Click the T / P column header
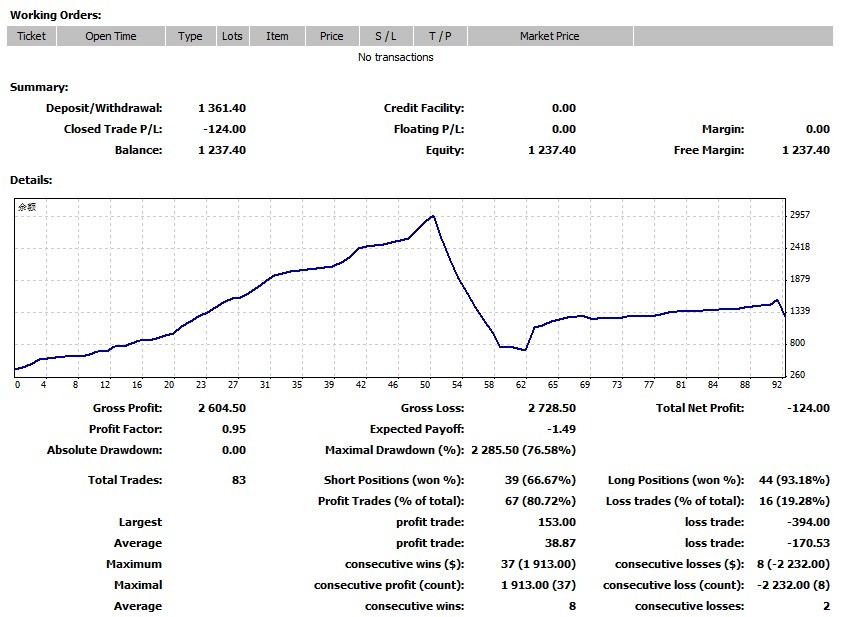This screenshot has width=853, height=617. (440, 36)
